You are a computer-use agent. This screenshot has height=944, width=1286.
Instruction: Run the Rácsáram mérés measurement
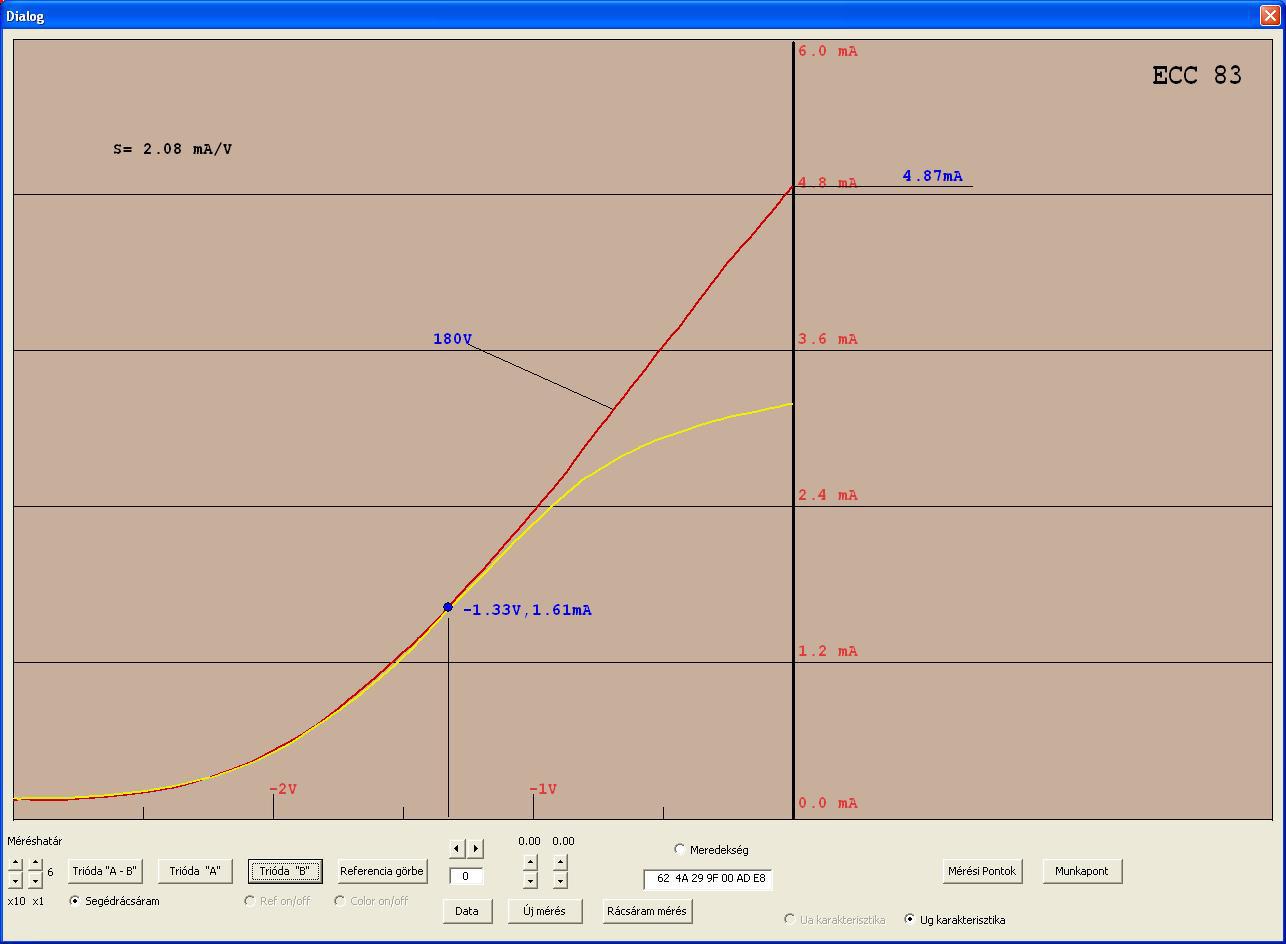[x=647, y=911]
